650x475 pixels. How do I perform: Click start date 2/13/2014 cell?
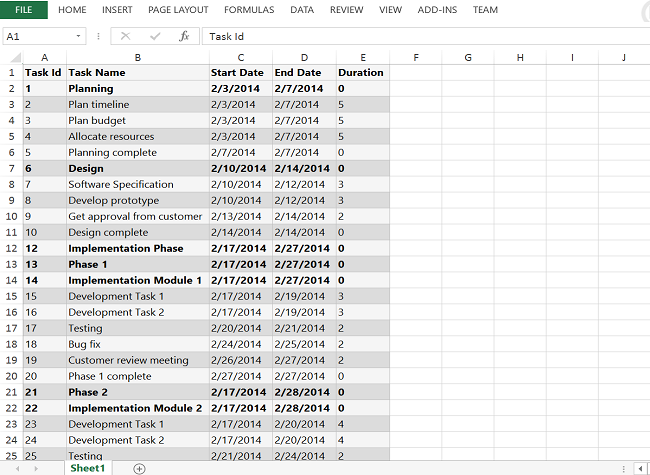tap(241, 216)
